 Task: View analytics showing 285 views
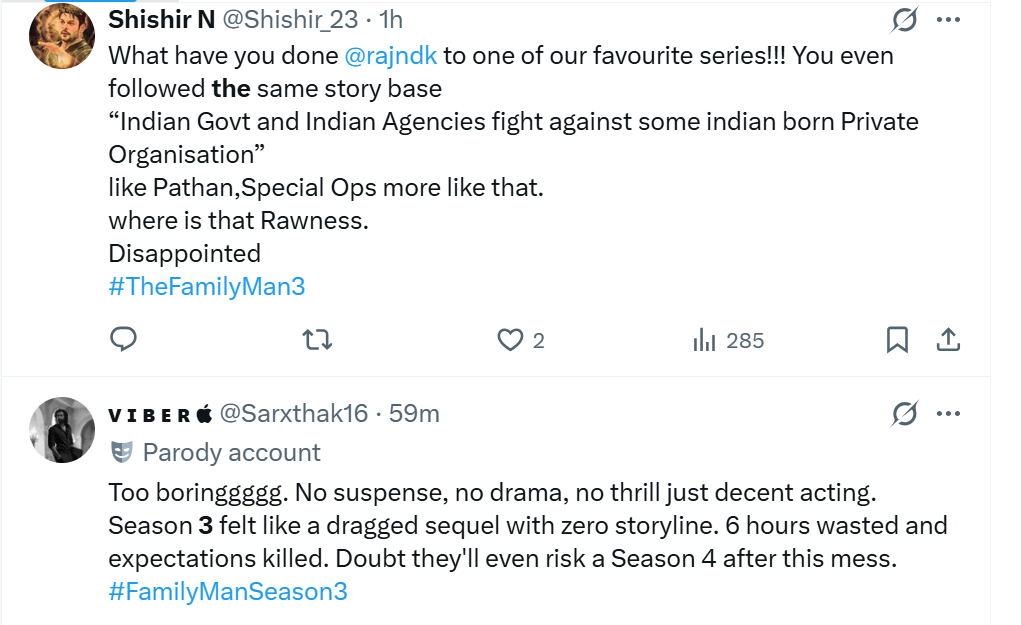coord(728,340)
